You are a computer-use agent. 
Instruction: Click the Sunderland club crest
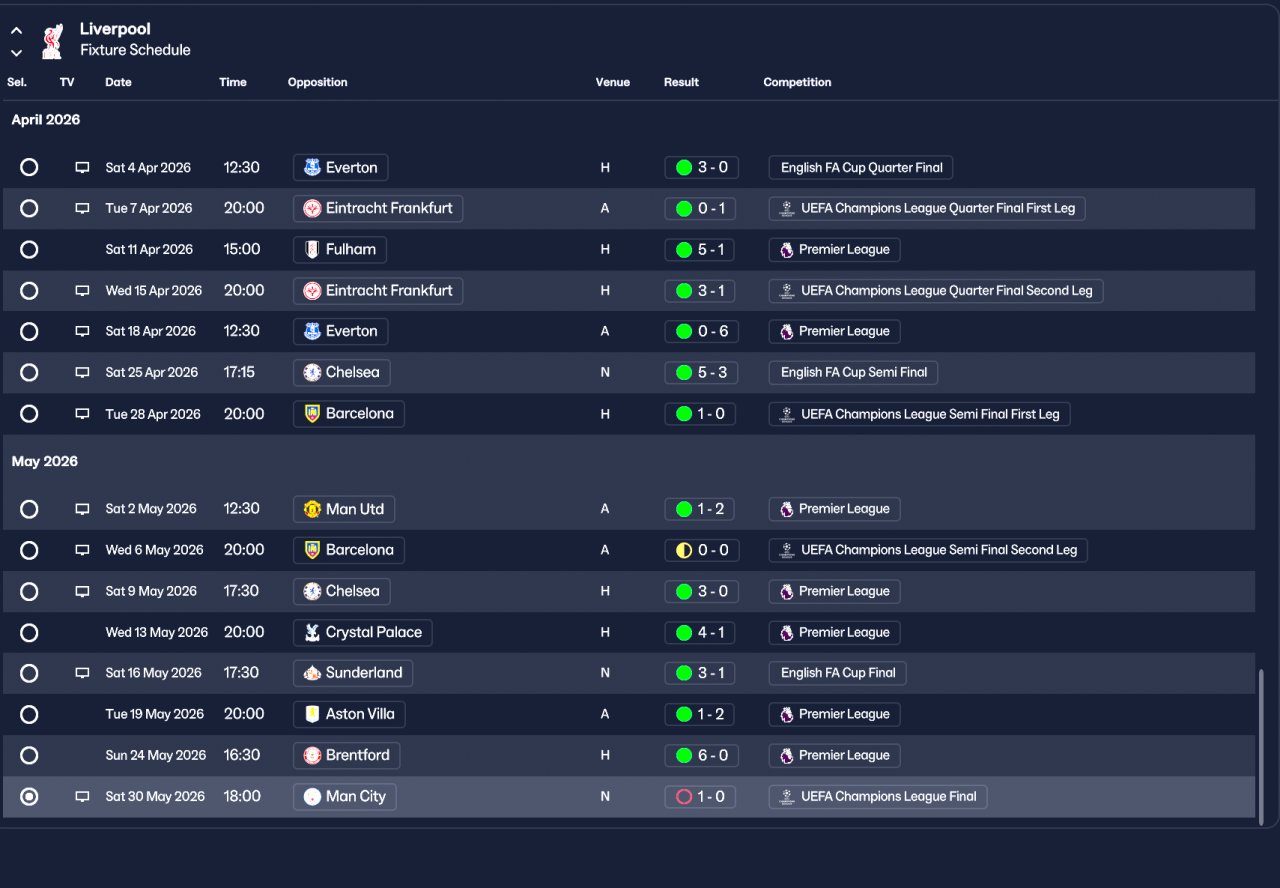pyautogui.click(x=312, y=673)
